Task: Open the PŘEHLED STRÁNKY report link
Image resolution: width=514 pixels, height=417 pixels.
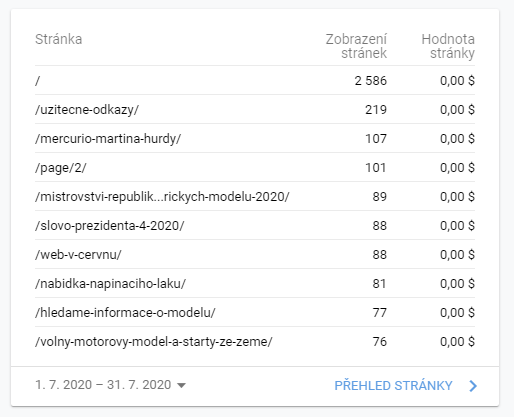Action: pos(393,386)
